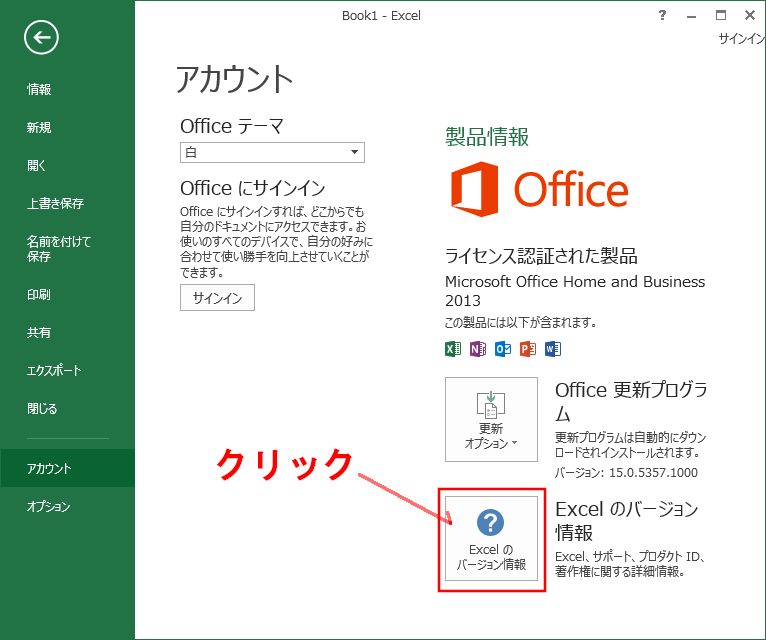Viewport: 766px width, 640px height.
Task: Open オプション in the sidebar
Action: tap(48, 507)
